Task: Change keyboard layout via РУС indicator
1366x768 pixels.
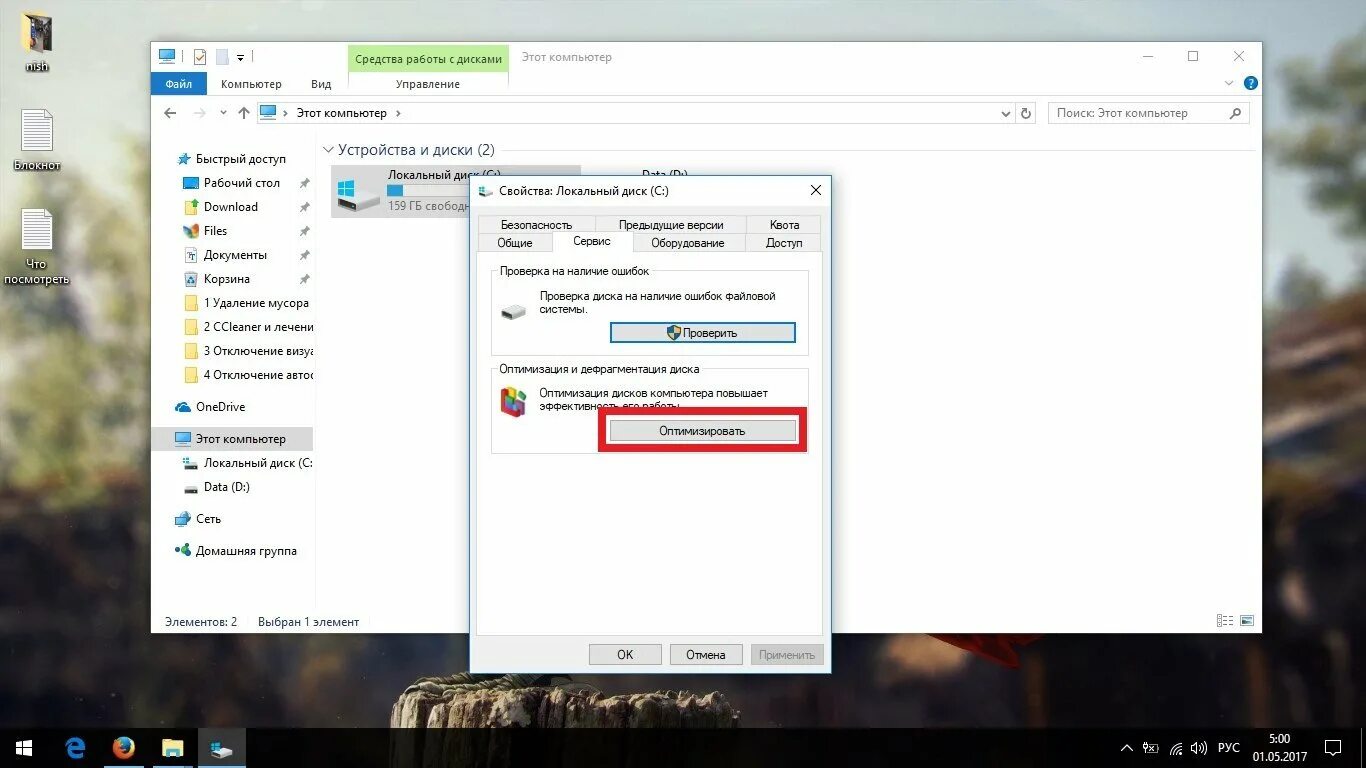Action: point(1228,747)
